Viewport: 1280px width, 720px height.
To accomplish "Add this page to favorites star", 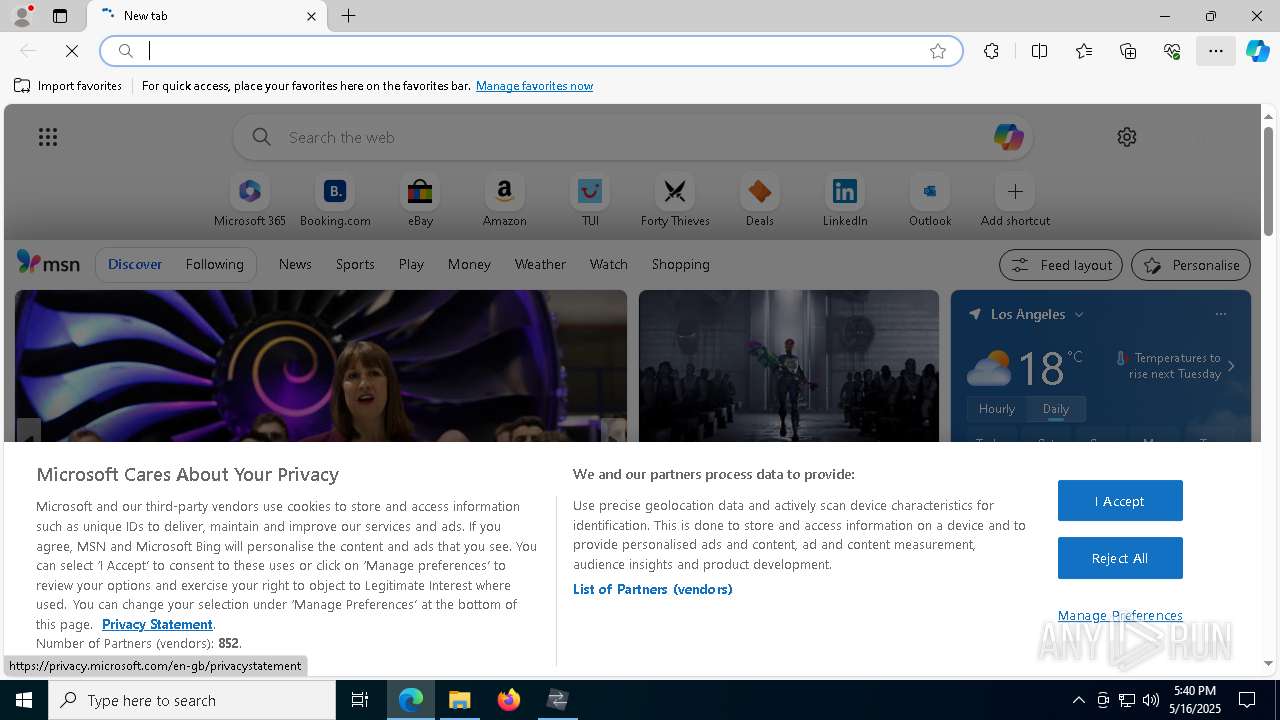I will [938, 51].
